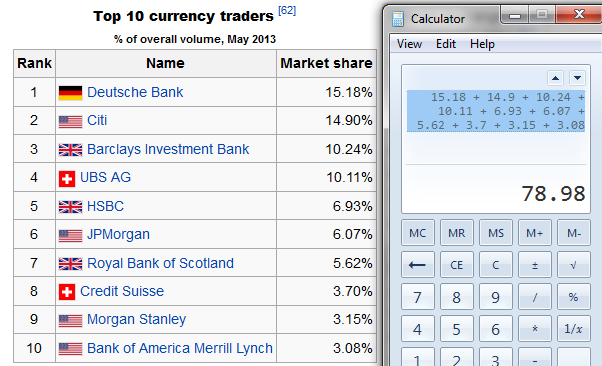Click the Calculator title bar icon
Screen dimensions: 602x366
coord(398,18)
